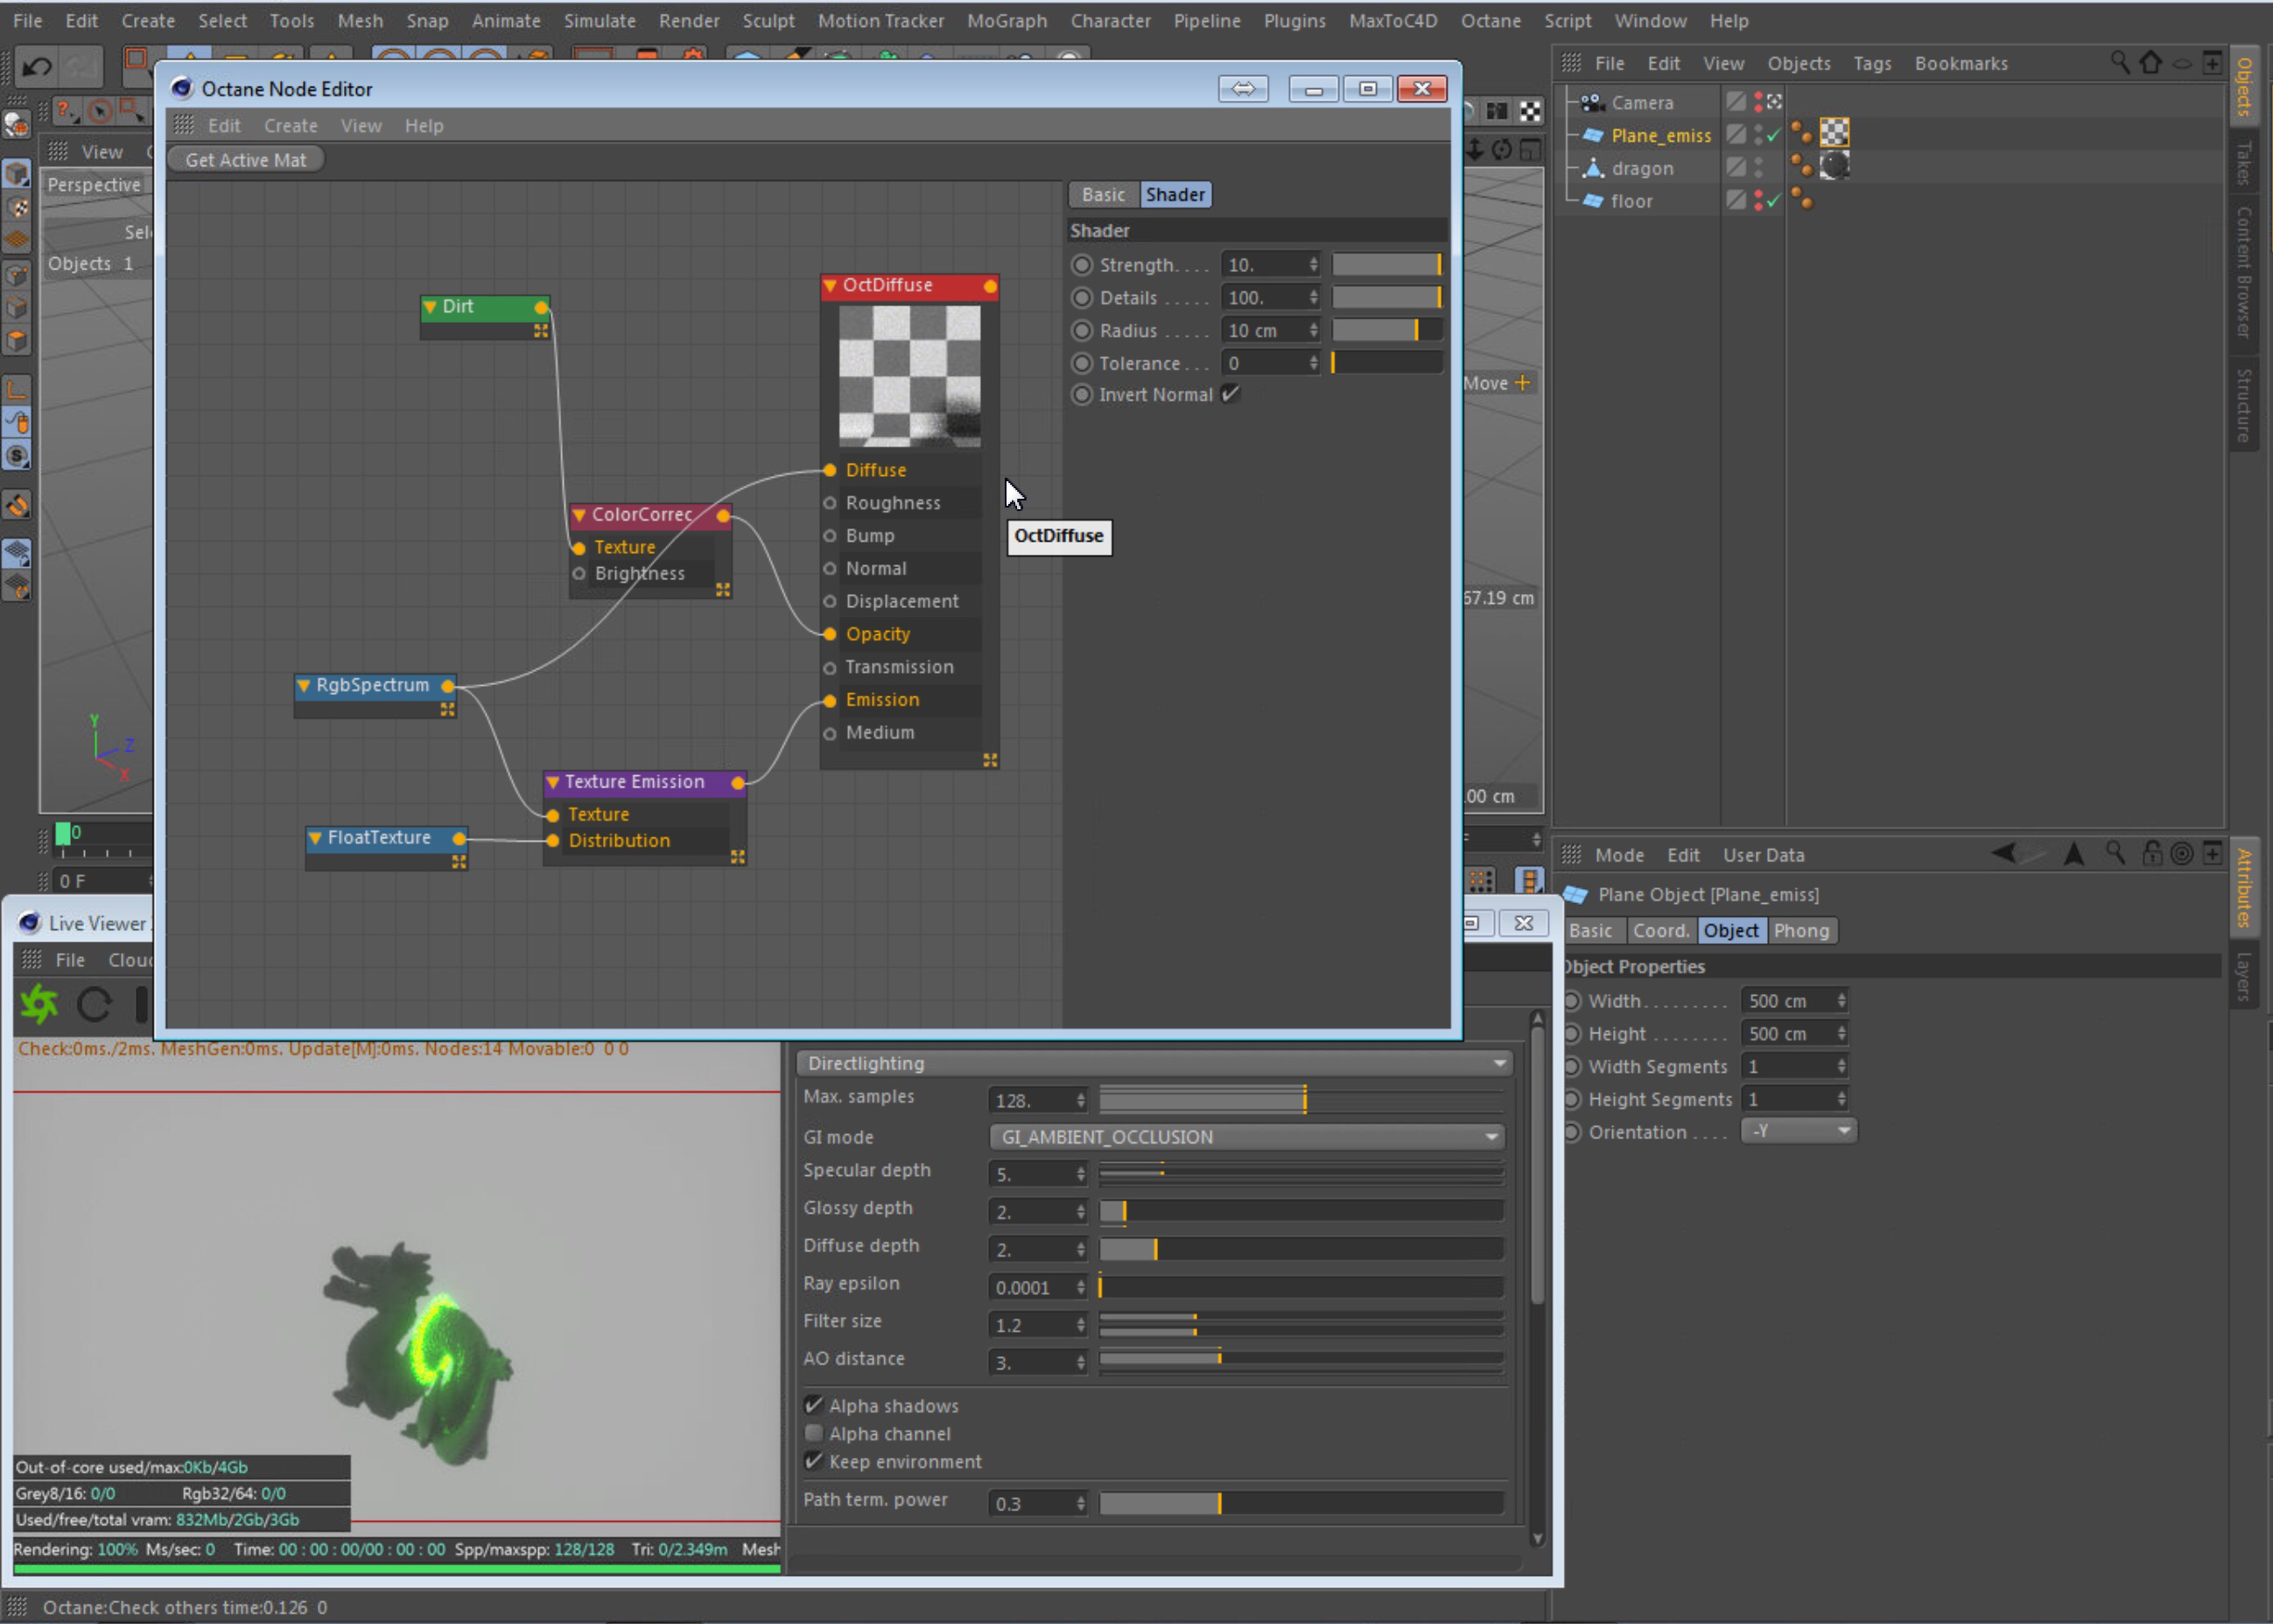Toggle the Invert Normal checkbox
Screen dimensions: 2273x1624
point(1231,394)
